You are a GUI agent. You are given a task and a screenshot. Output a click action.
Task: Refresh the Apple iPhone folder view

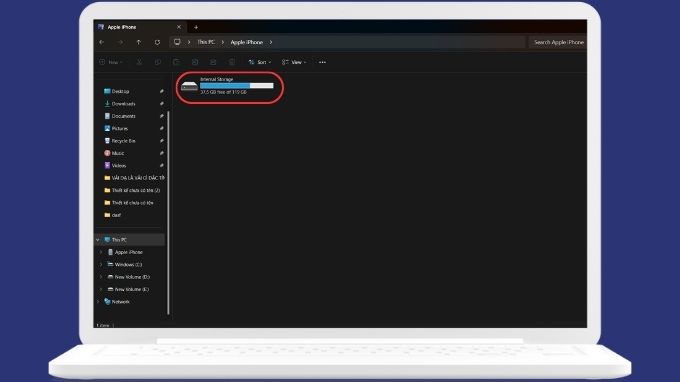(x=157, y=42)
